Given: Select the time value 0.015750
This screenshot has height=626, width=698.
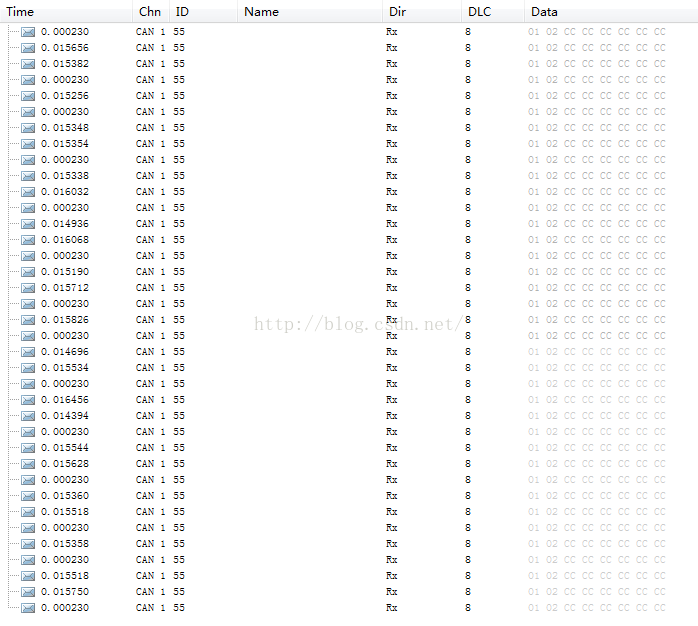Looking at the screenshot, I should tap(65, 592).
